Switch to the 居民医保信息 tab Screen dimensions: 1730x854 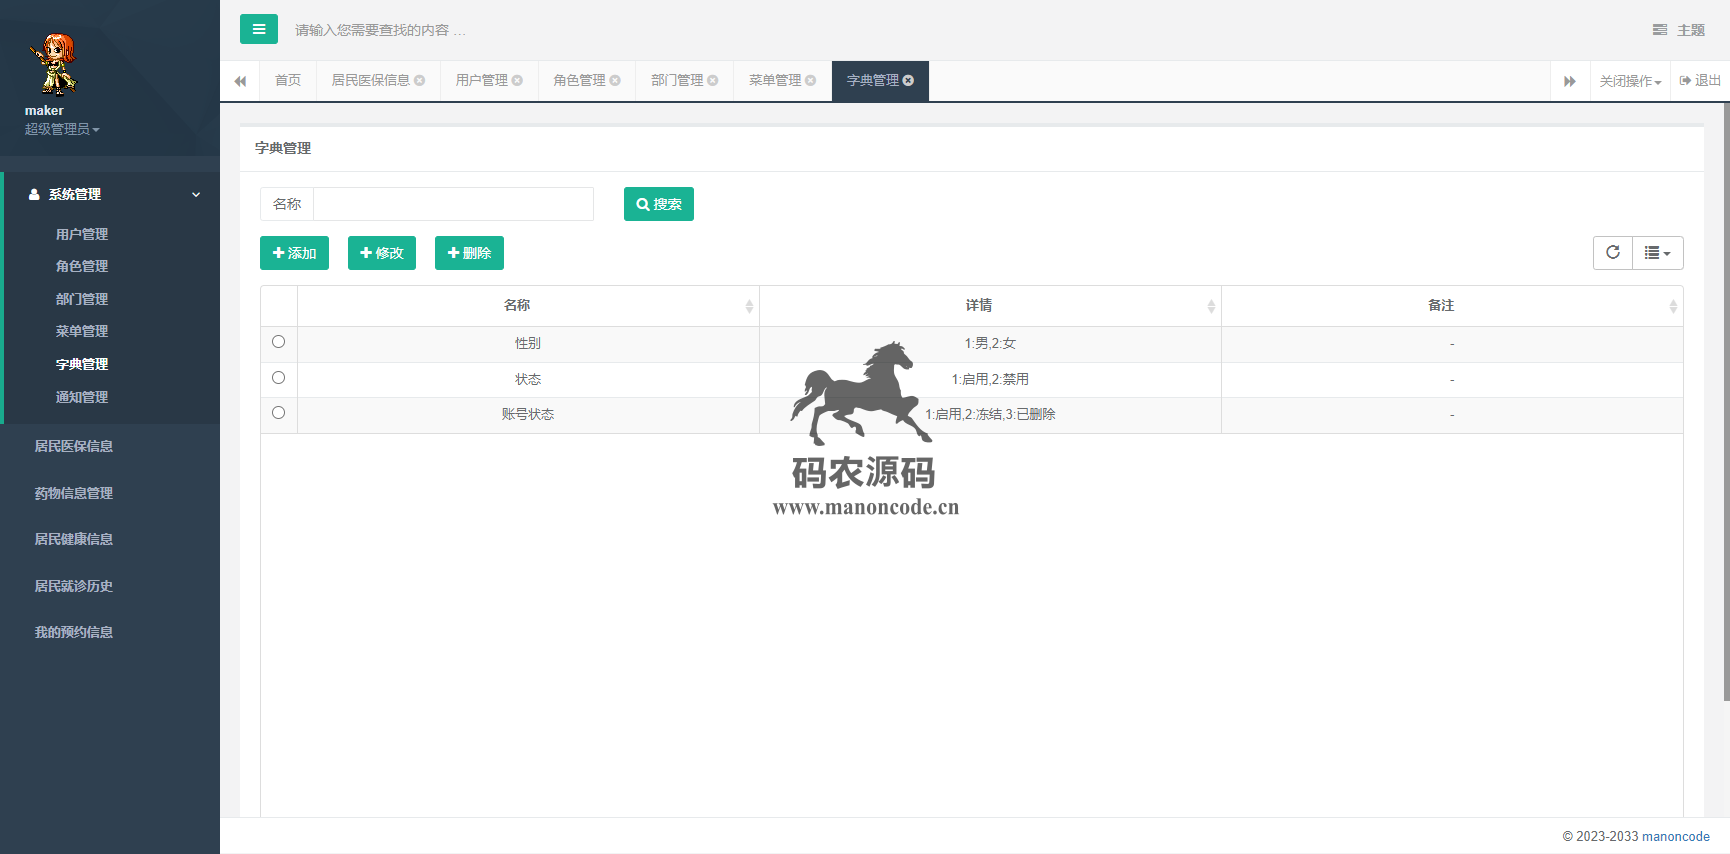pyautogui.click(x=371, y=81)
